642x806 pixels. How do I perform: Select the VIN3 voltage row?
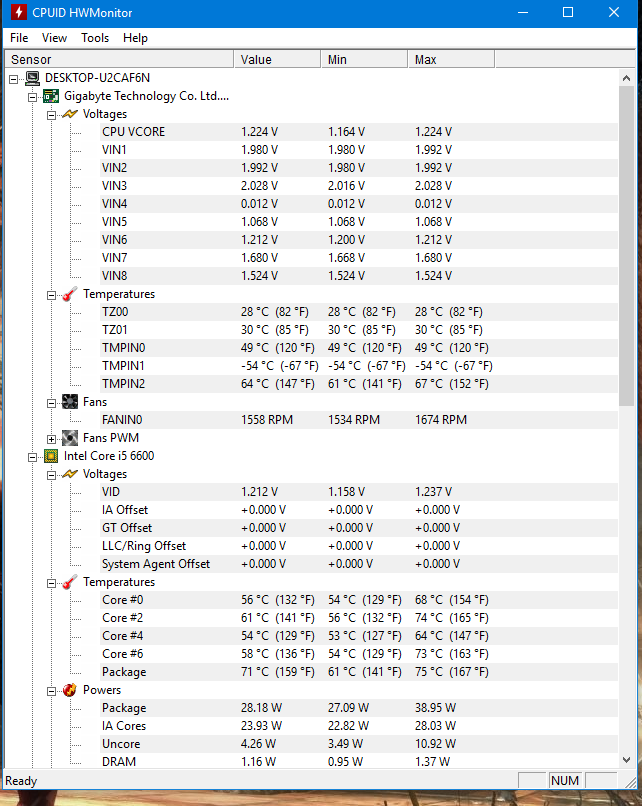359,186
